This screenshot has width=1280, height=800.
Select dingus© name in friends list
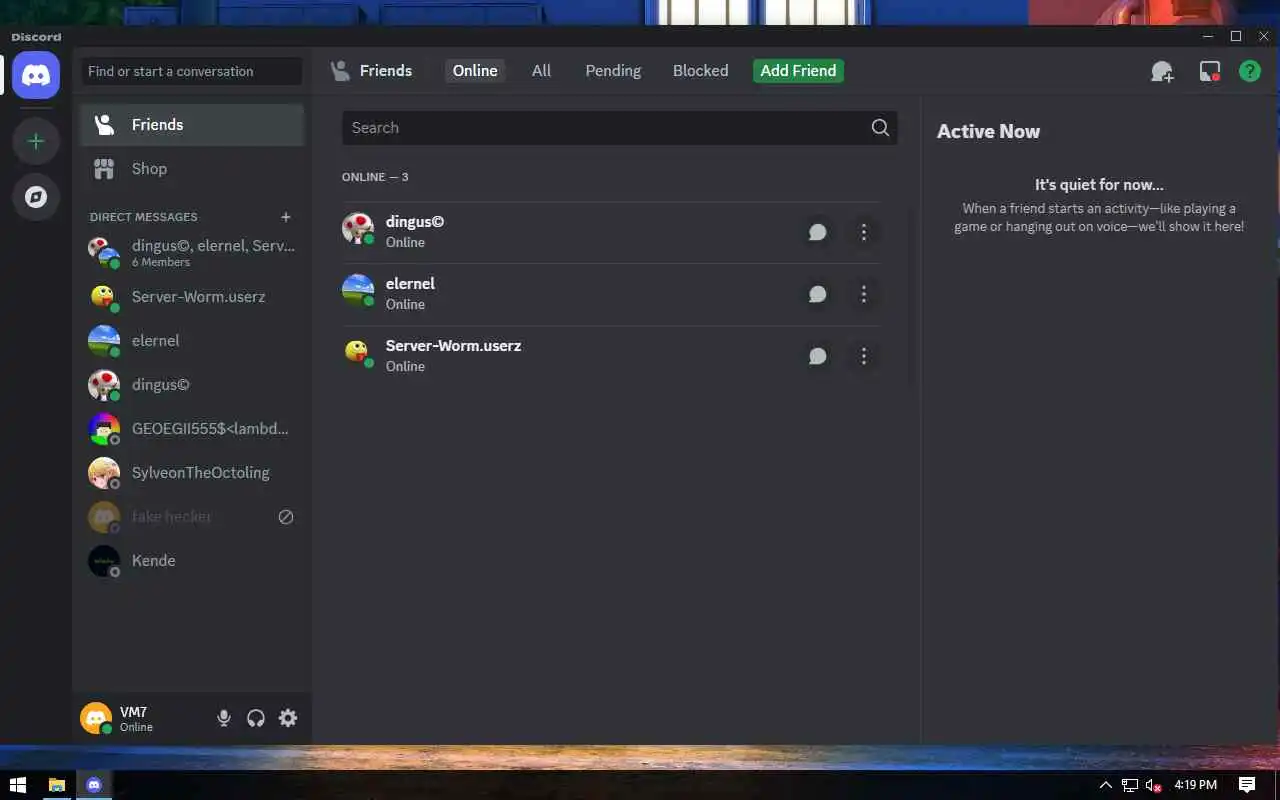coord(415,222)
